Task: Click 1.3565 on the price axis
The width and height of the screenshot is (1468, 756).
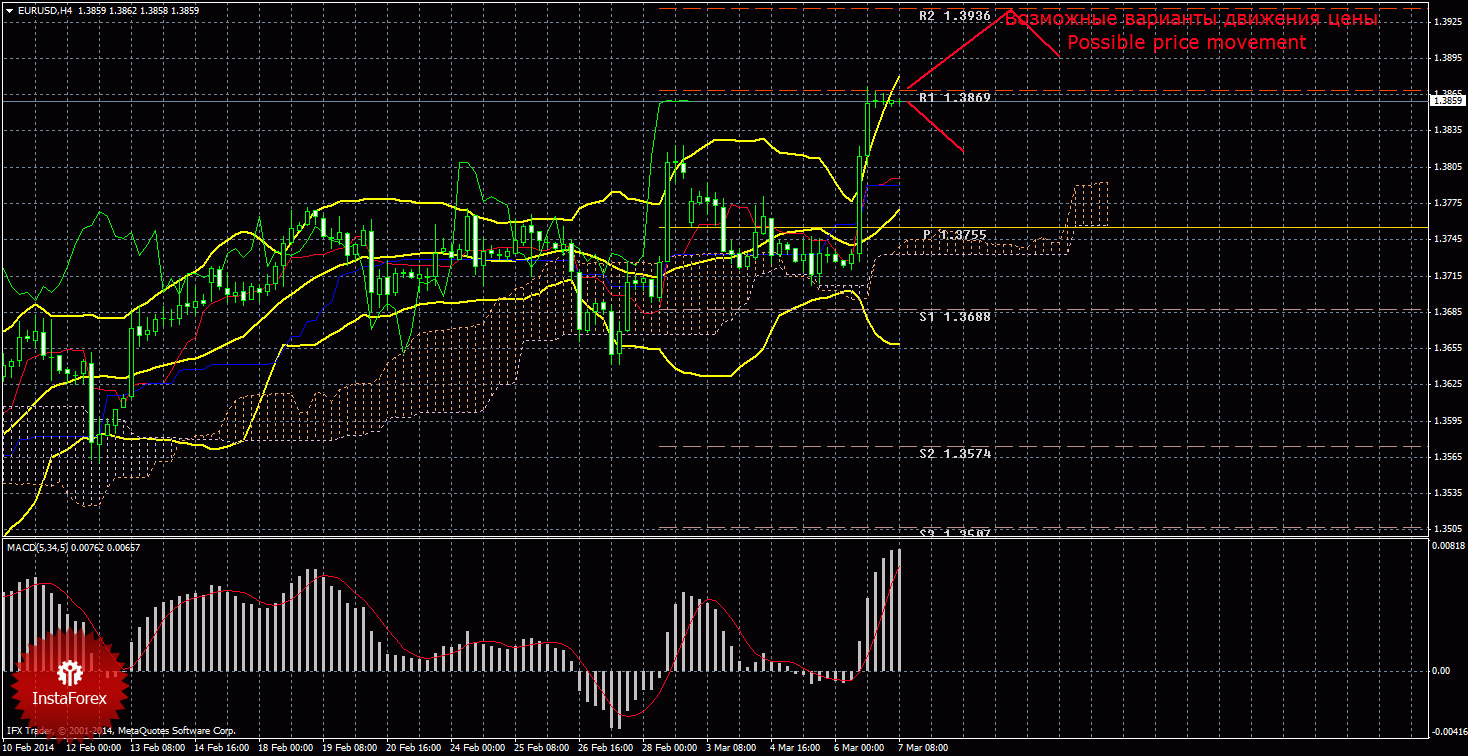Action: (1446, 456)
